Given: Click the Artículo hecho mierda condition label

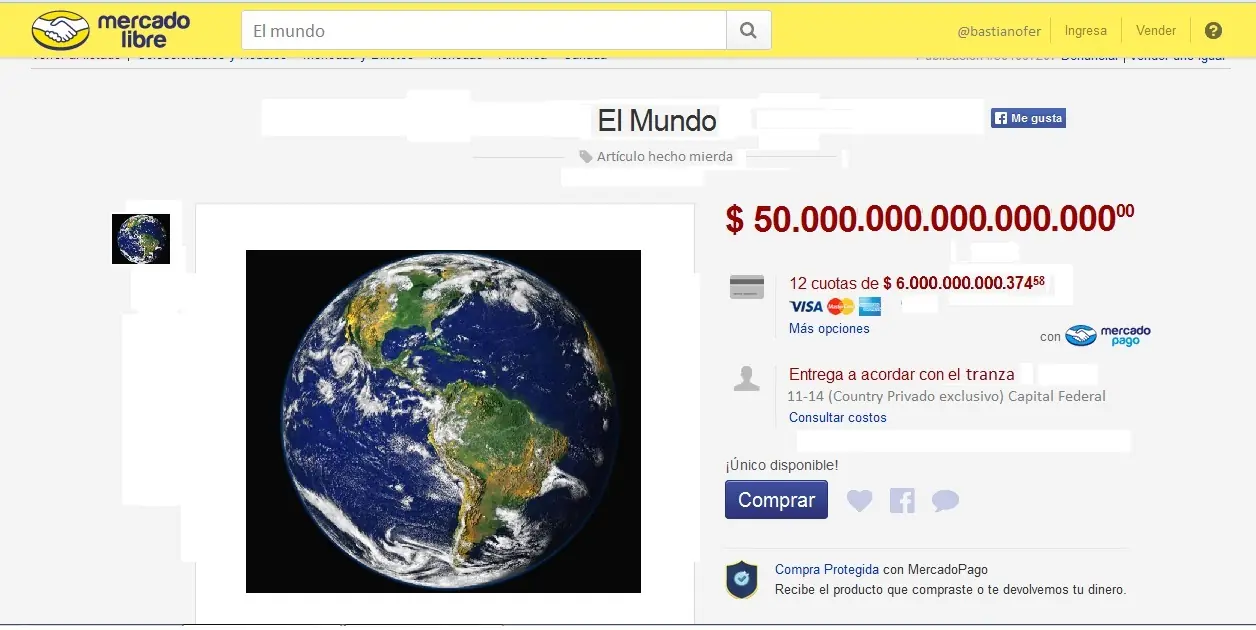Looking at the screenshot, I should pos(665,157).
